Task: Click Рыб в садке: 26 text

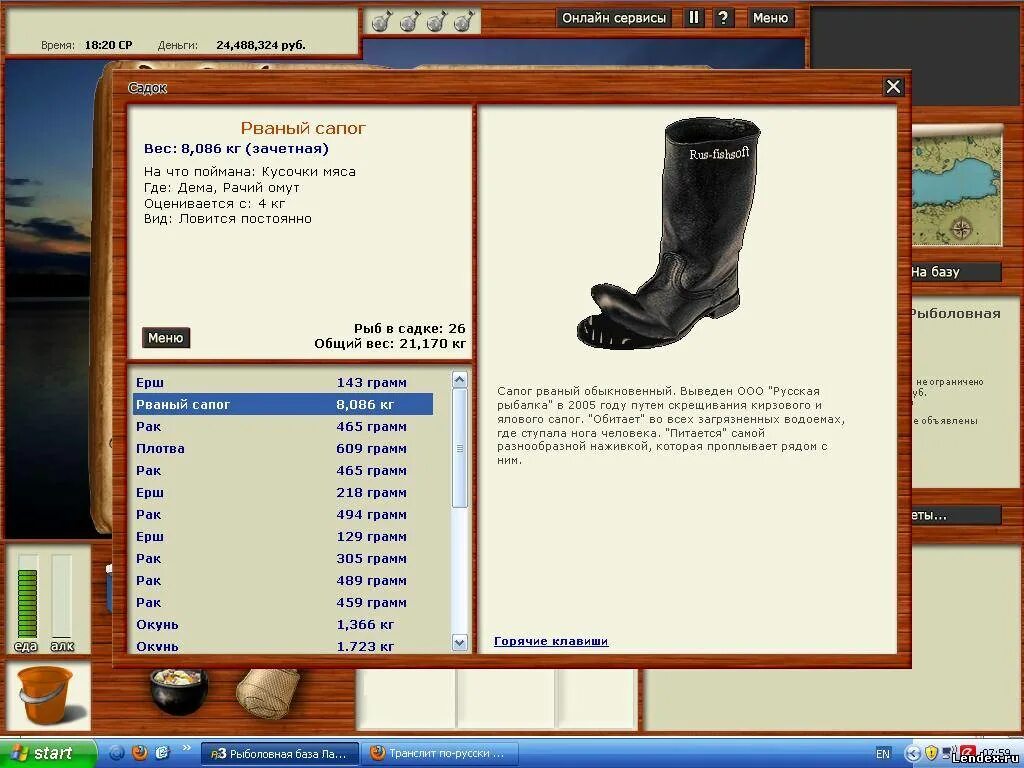Action: [x=409, y=328]
